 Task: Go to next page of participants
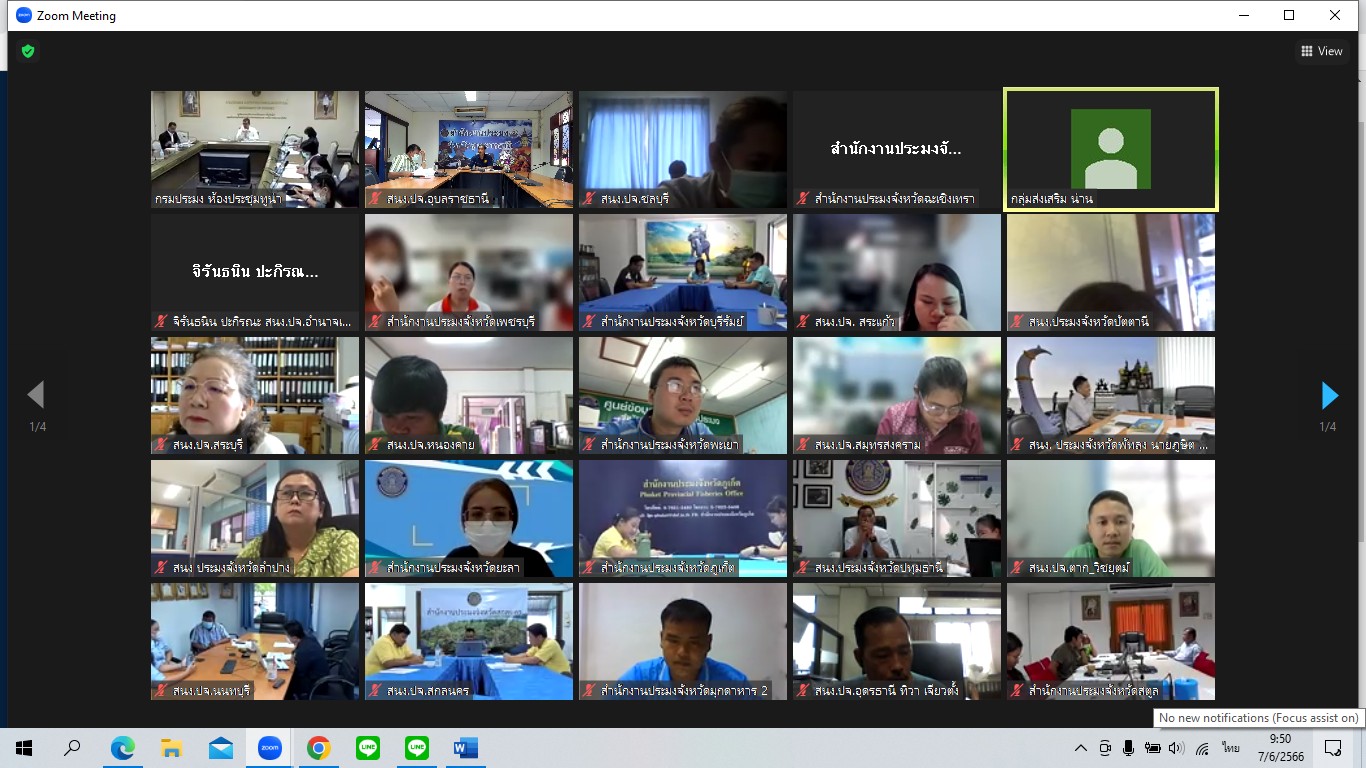pos(1329,396)
